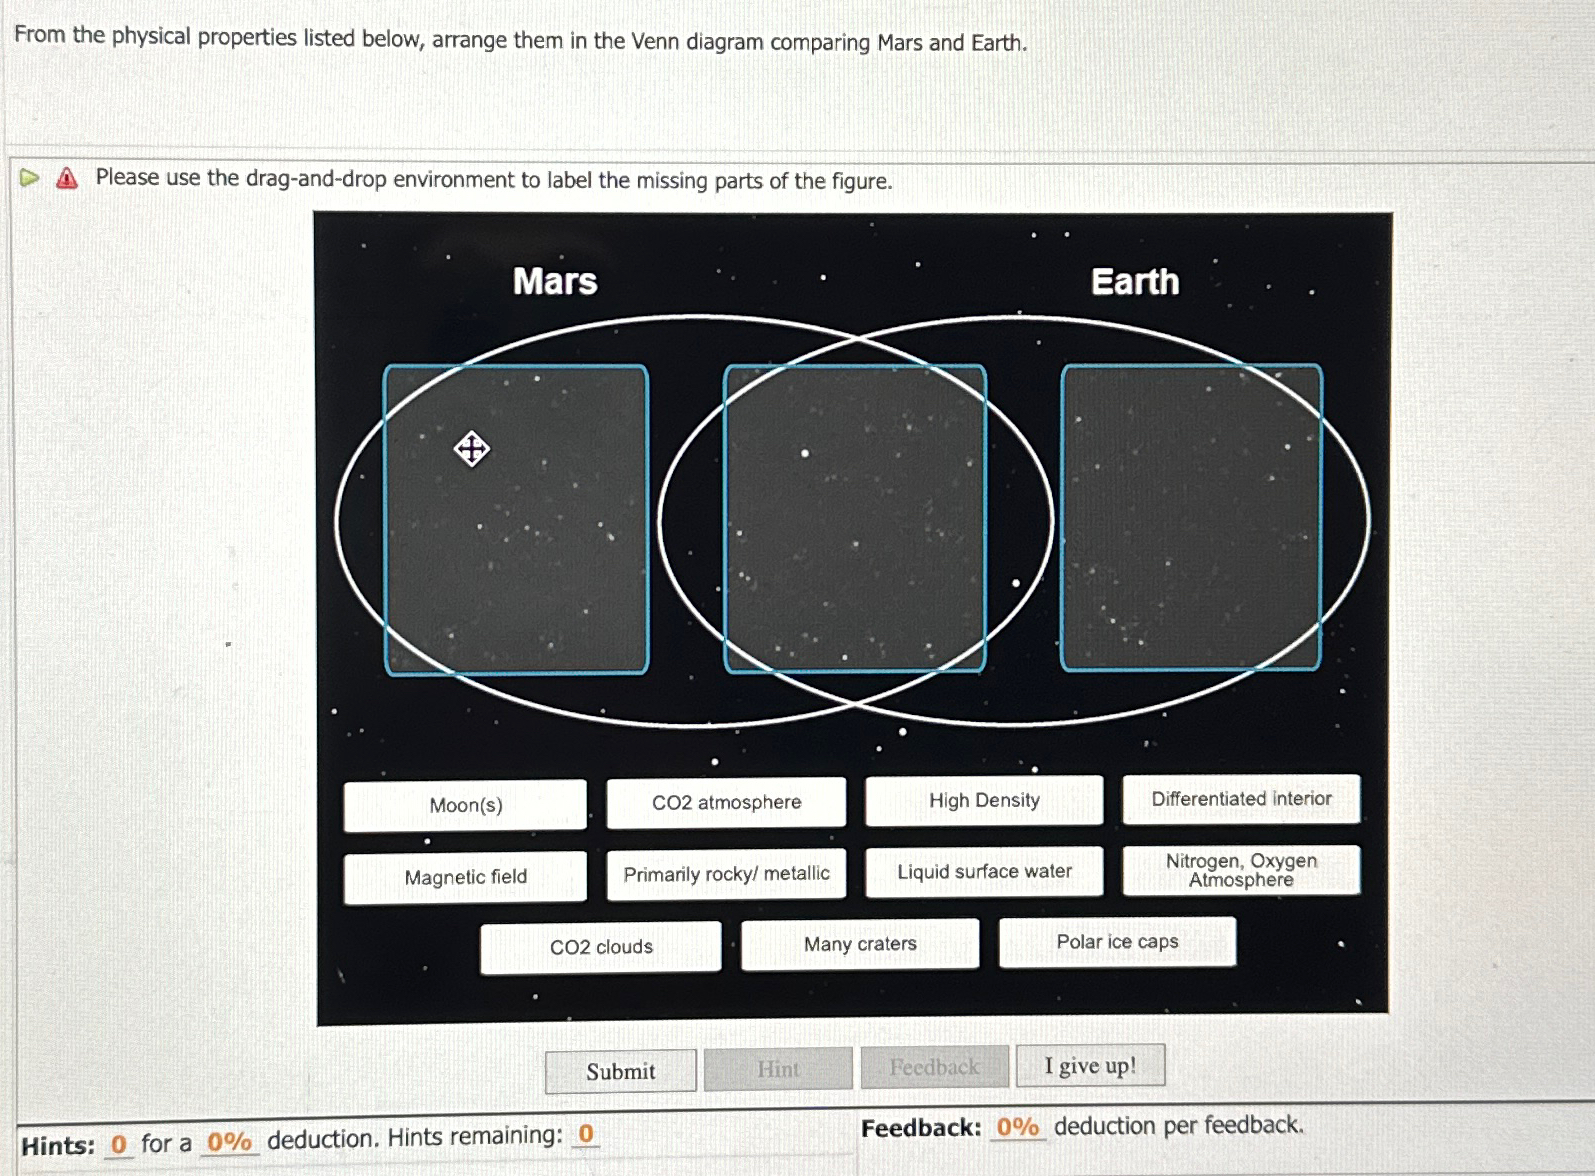Screen dimensions: 1595x1176
Task: Click the Earth heading text
Action: [x=1135, y=282]
